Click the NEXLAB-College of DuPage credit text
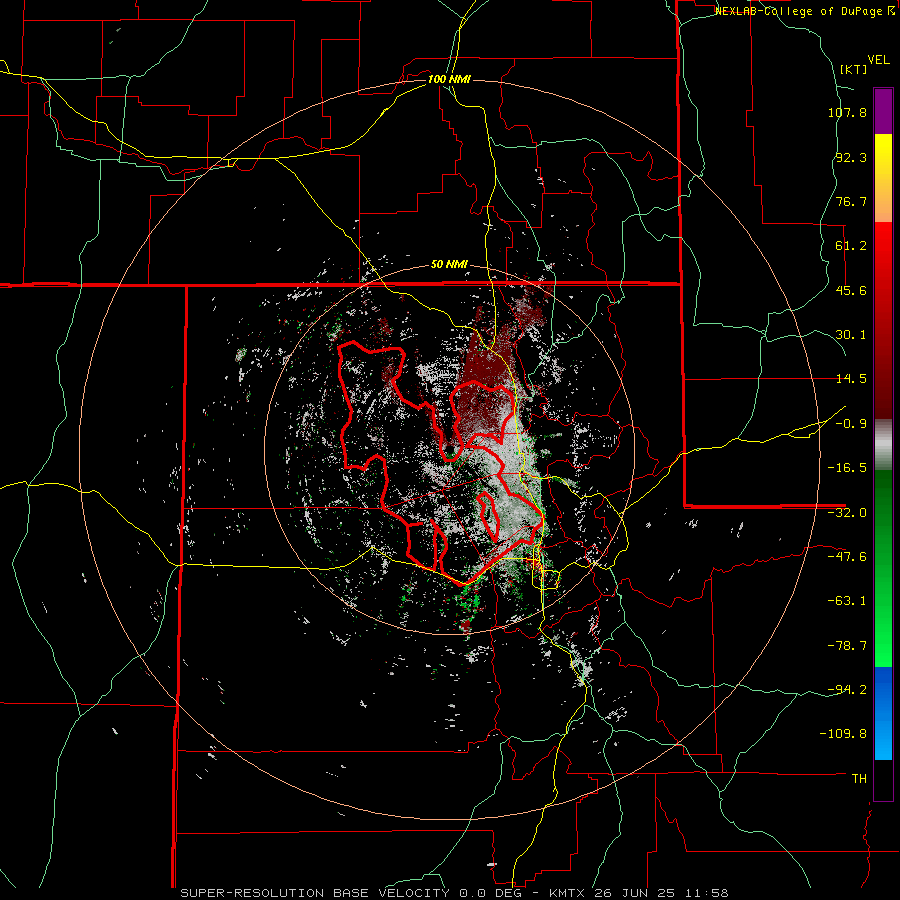The width and height of the screenshot is (900, 900). [804, 11]
